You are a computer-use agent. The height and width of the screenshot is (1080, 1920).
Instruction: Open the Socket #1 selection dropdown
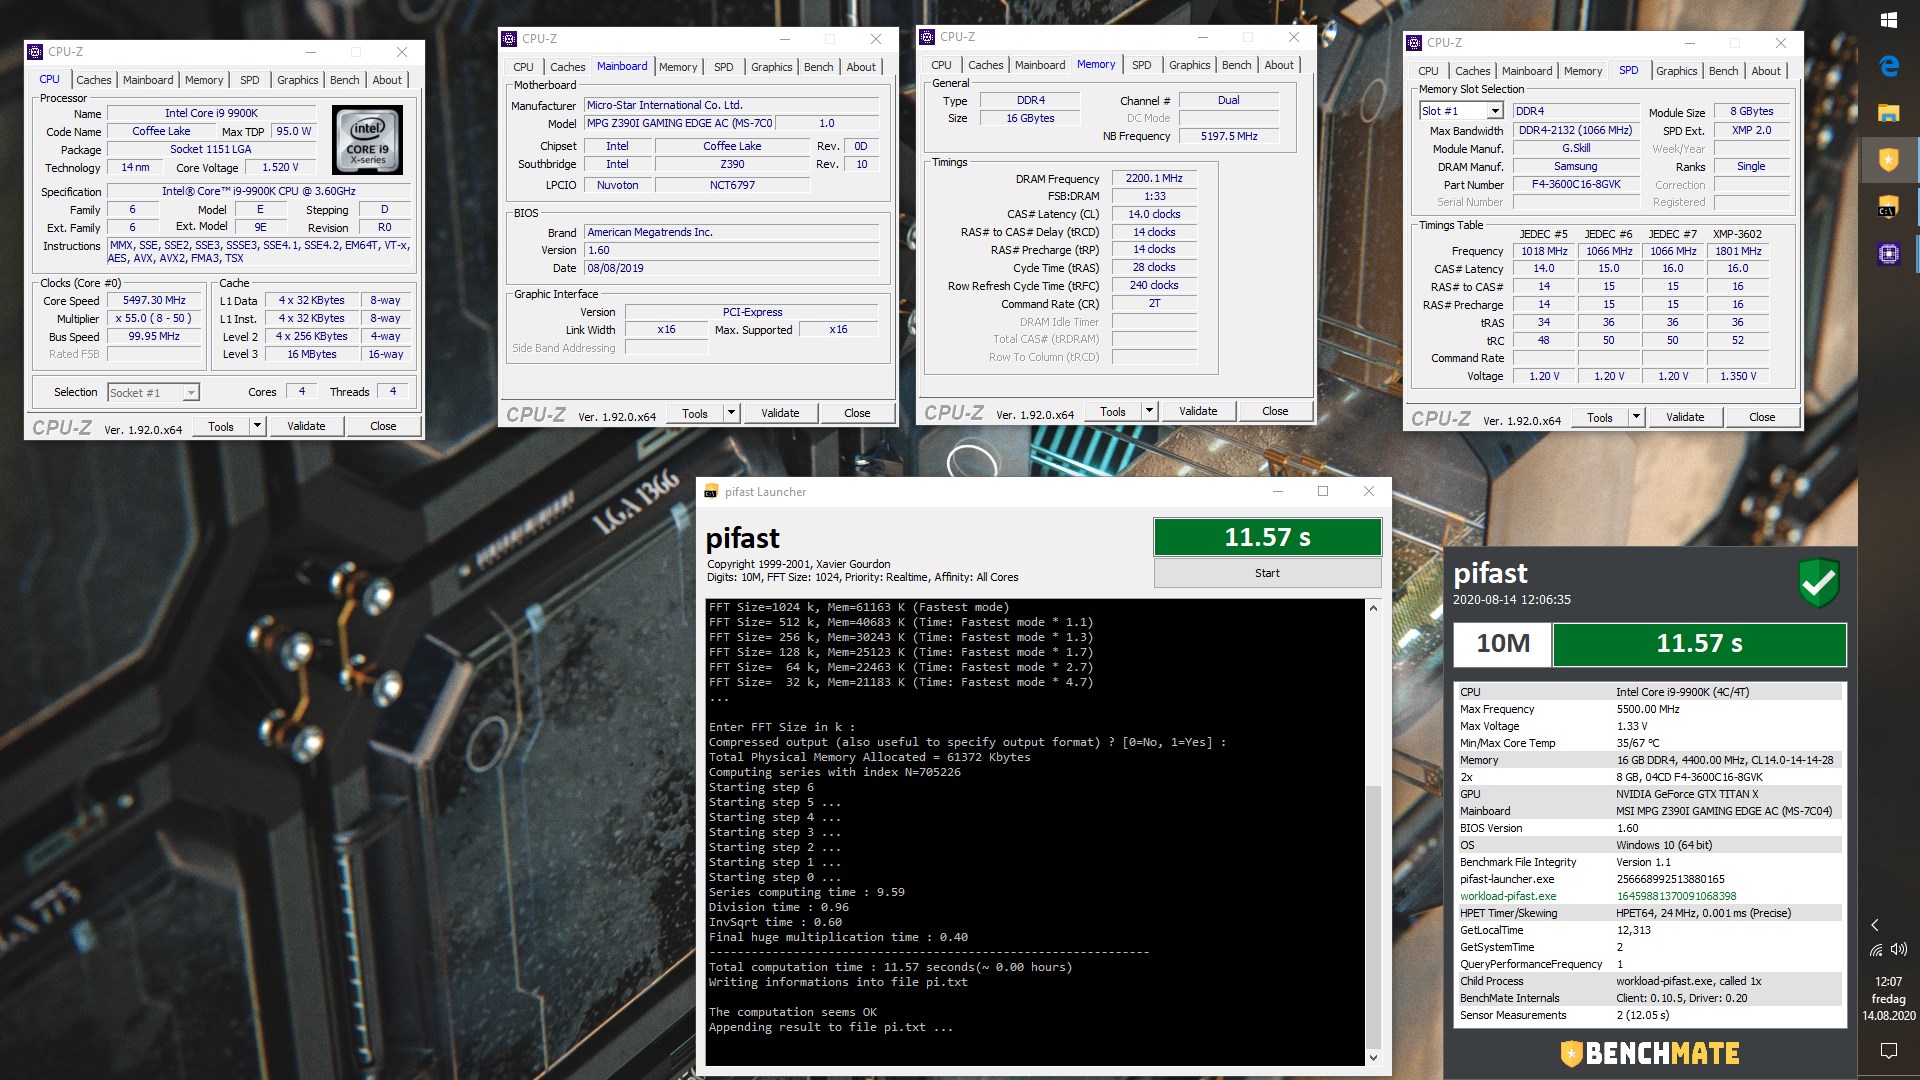(x=154, y=393)
